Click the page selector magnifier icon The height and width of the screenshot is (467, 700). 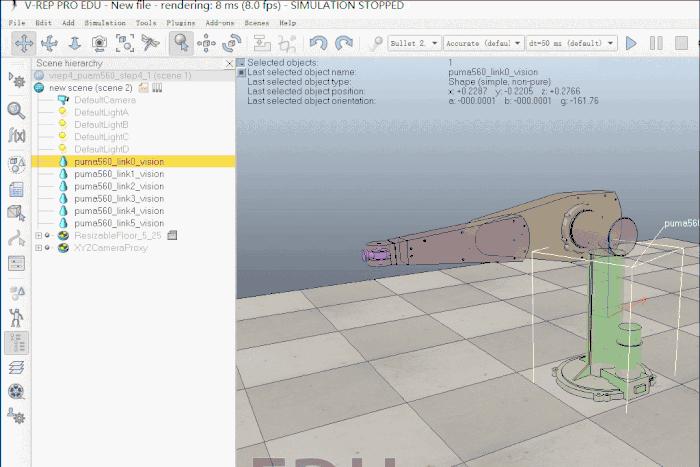(16, 110)
